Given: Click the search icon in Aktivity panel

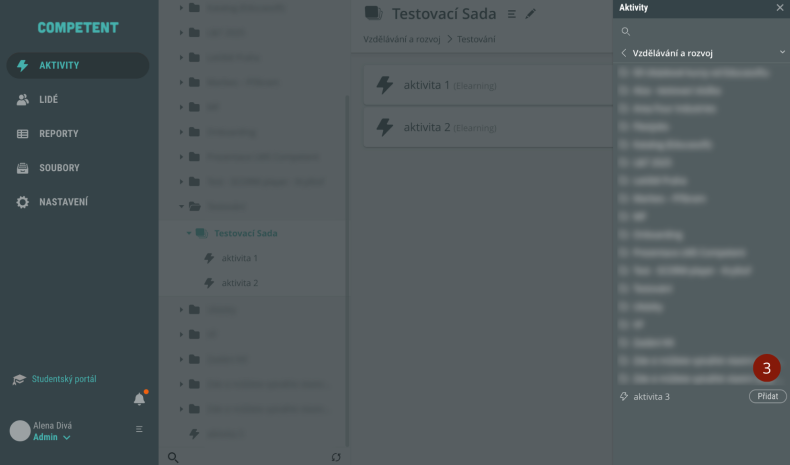Looking at the screenshot, I should click(626, 32).
